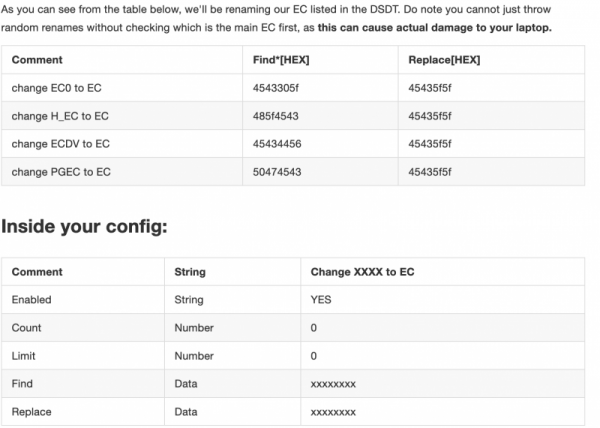Select the 485f4543 find hex cell
600x428 pixels.
[275, 116]
